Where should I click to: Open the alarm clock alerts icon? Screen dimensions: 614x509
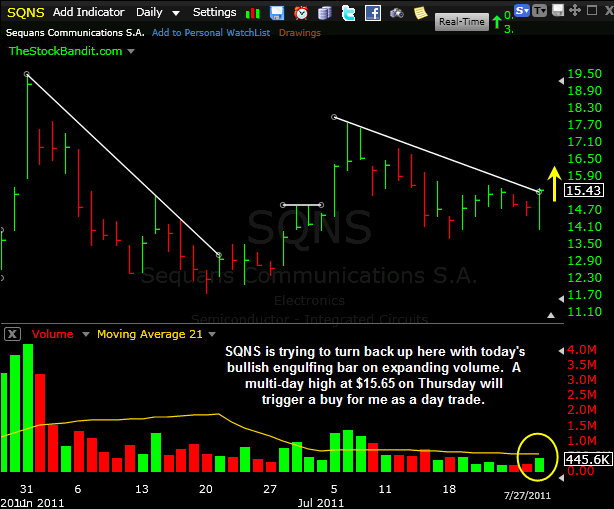tap(301, 13)
